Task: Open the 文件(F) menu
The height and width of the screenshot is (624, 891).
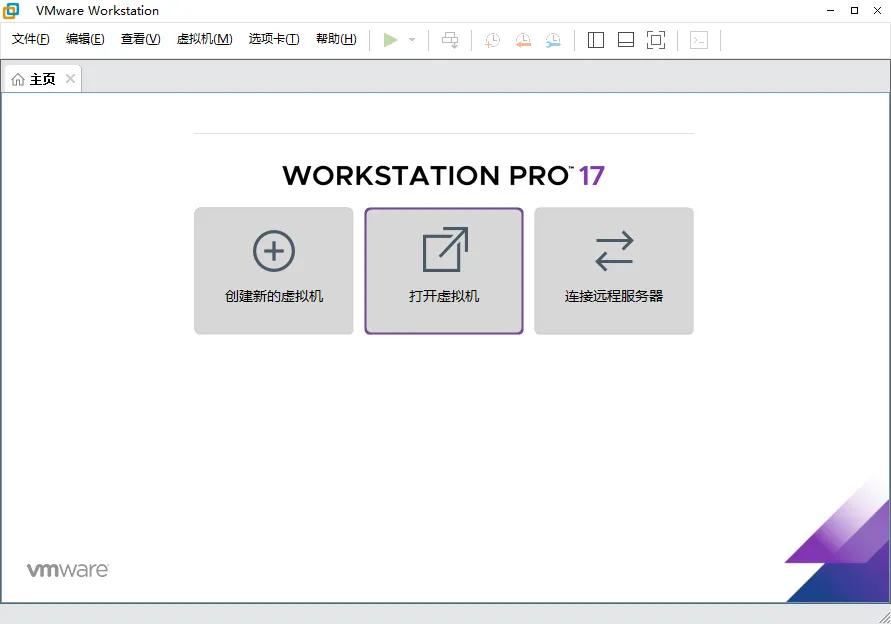Action: coord(31,39)
